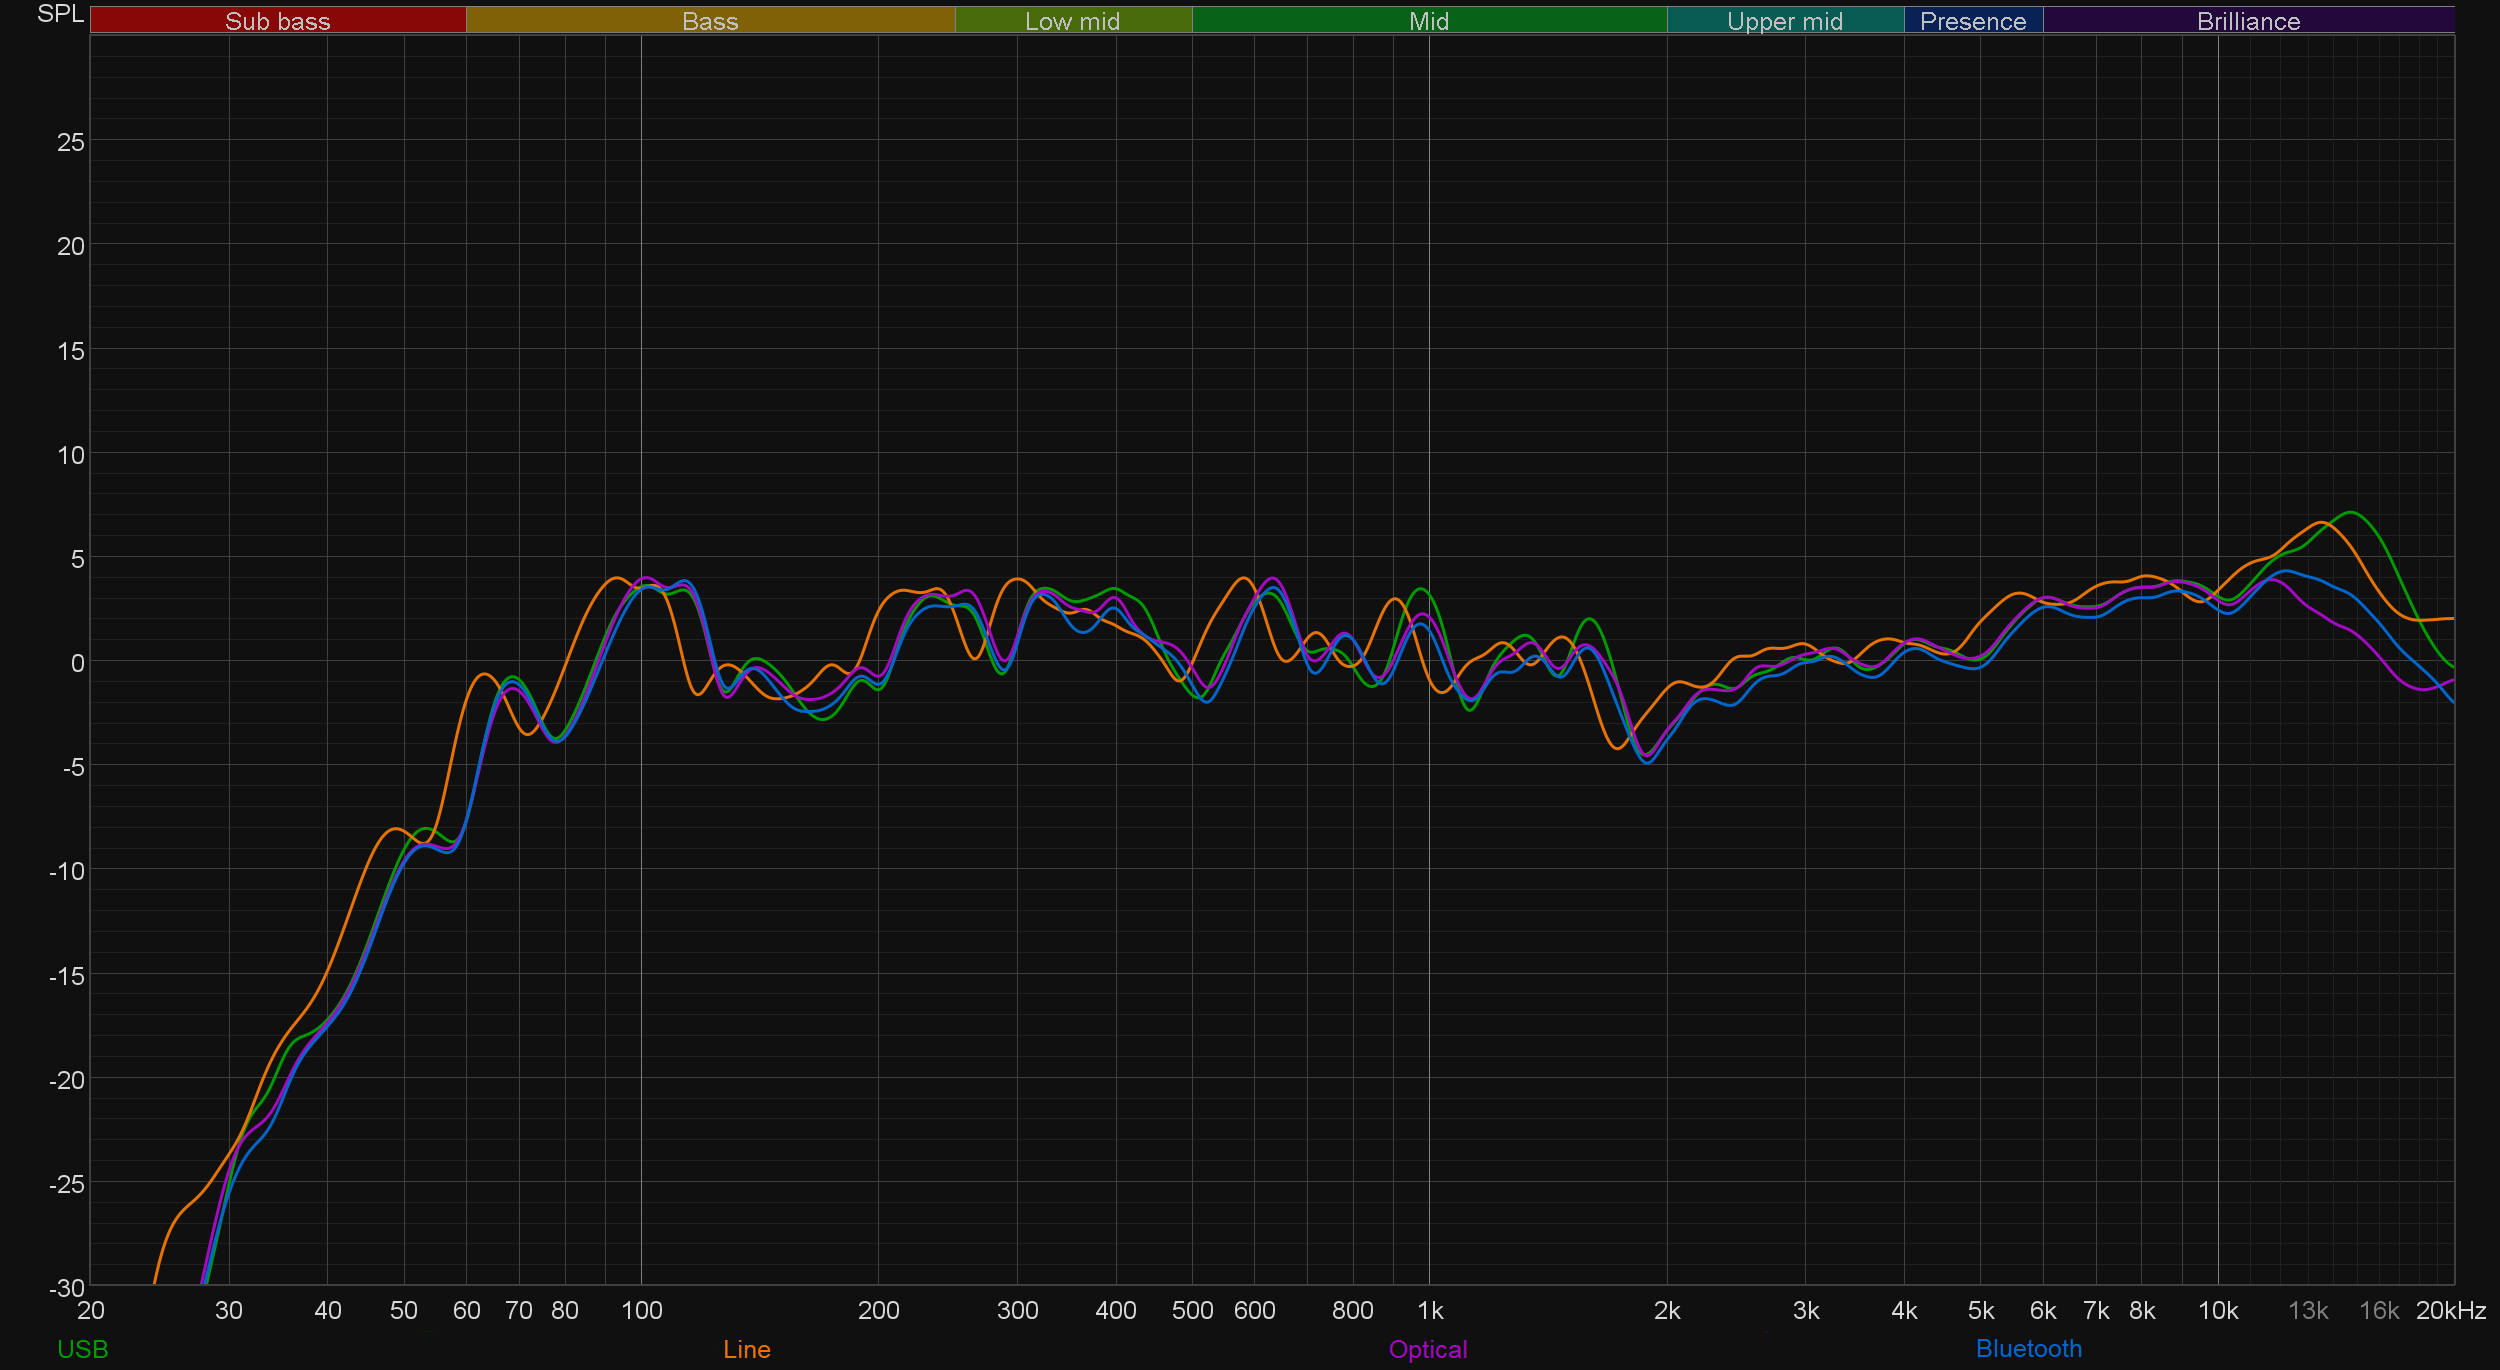Select the Brilliance band header
2500x1370 pixels.
[2248, 21]
